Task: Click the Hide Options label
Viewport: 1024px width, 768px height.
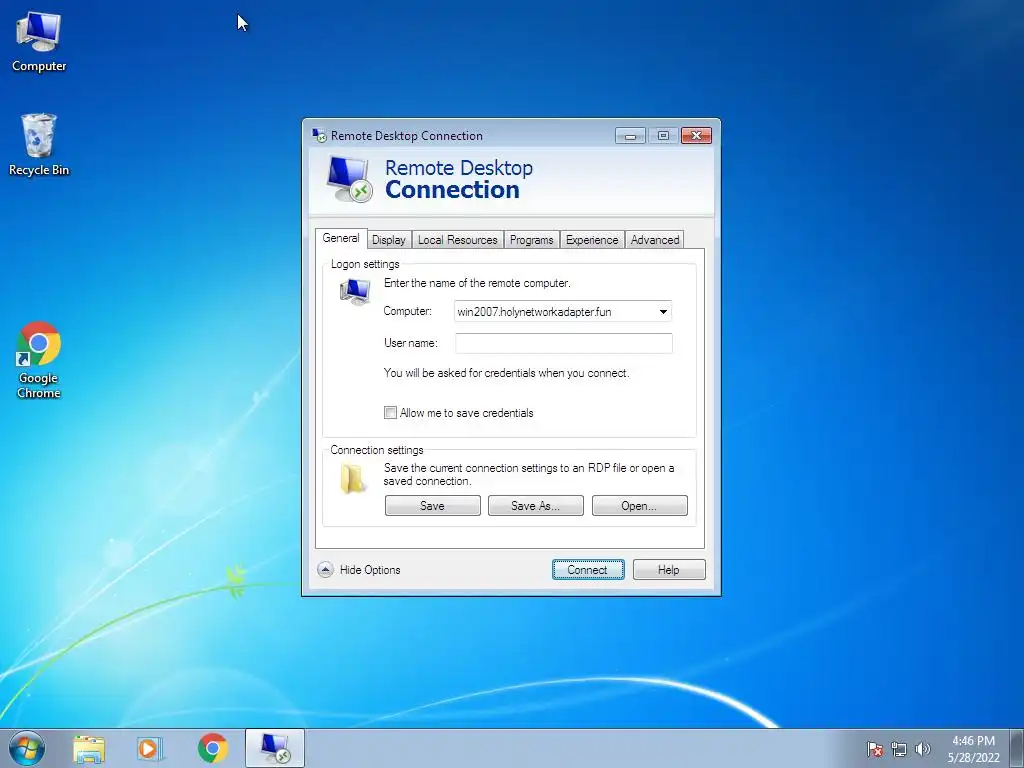Action: coord(370,569)
